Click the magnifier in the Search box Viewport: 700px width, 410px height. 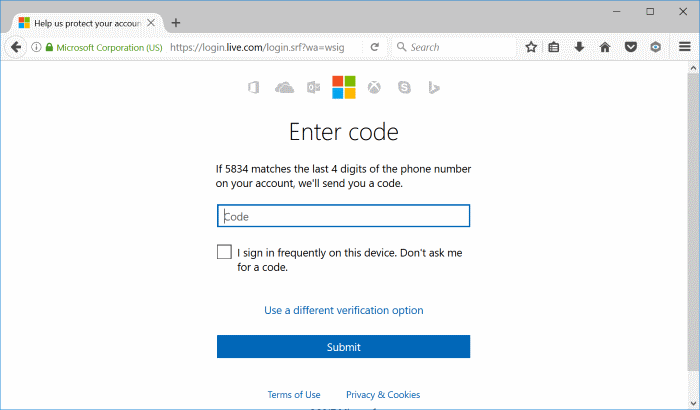click(x=401, y=47)
